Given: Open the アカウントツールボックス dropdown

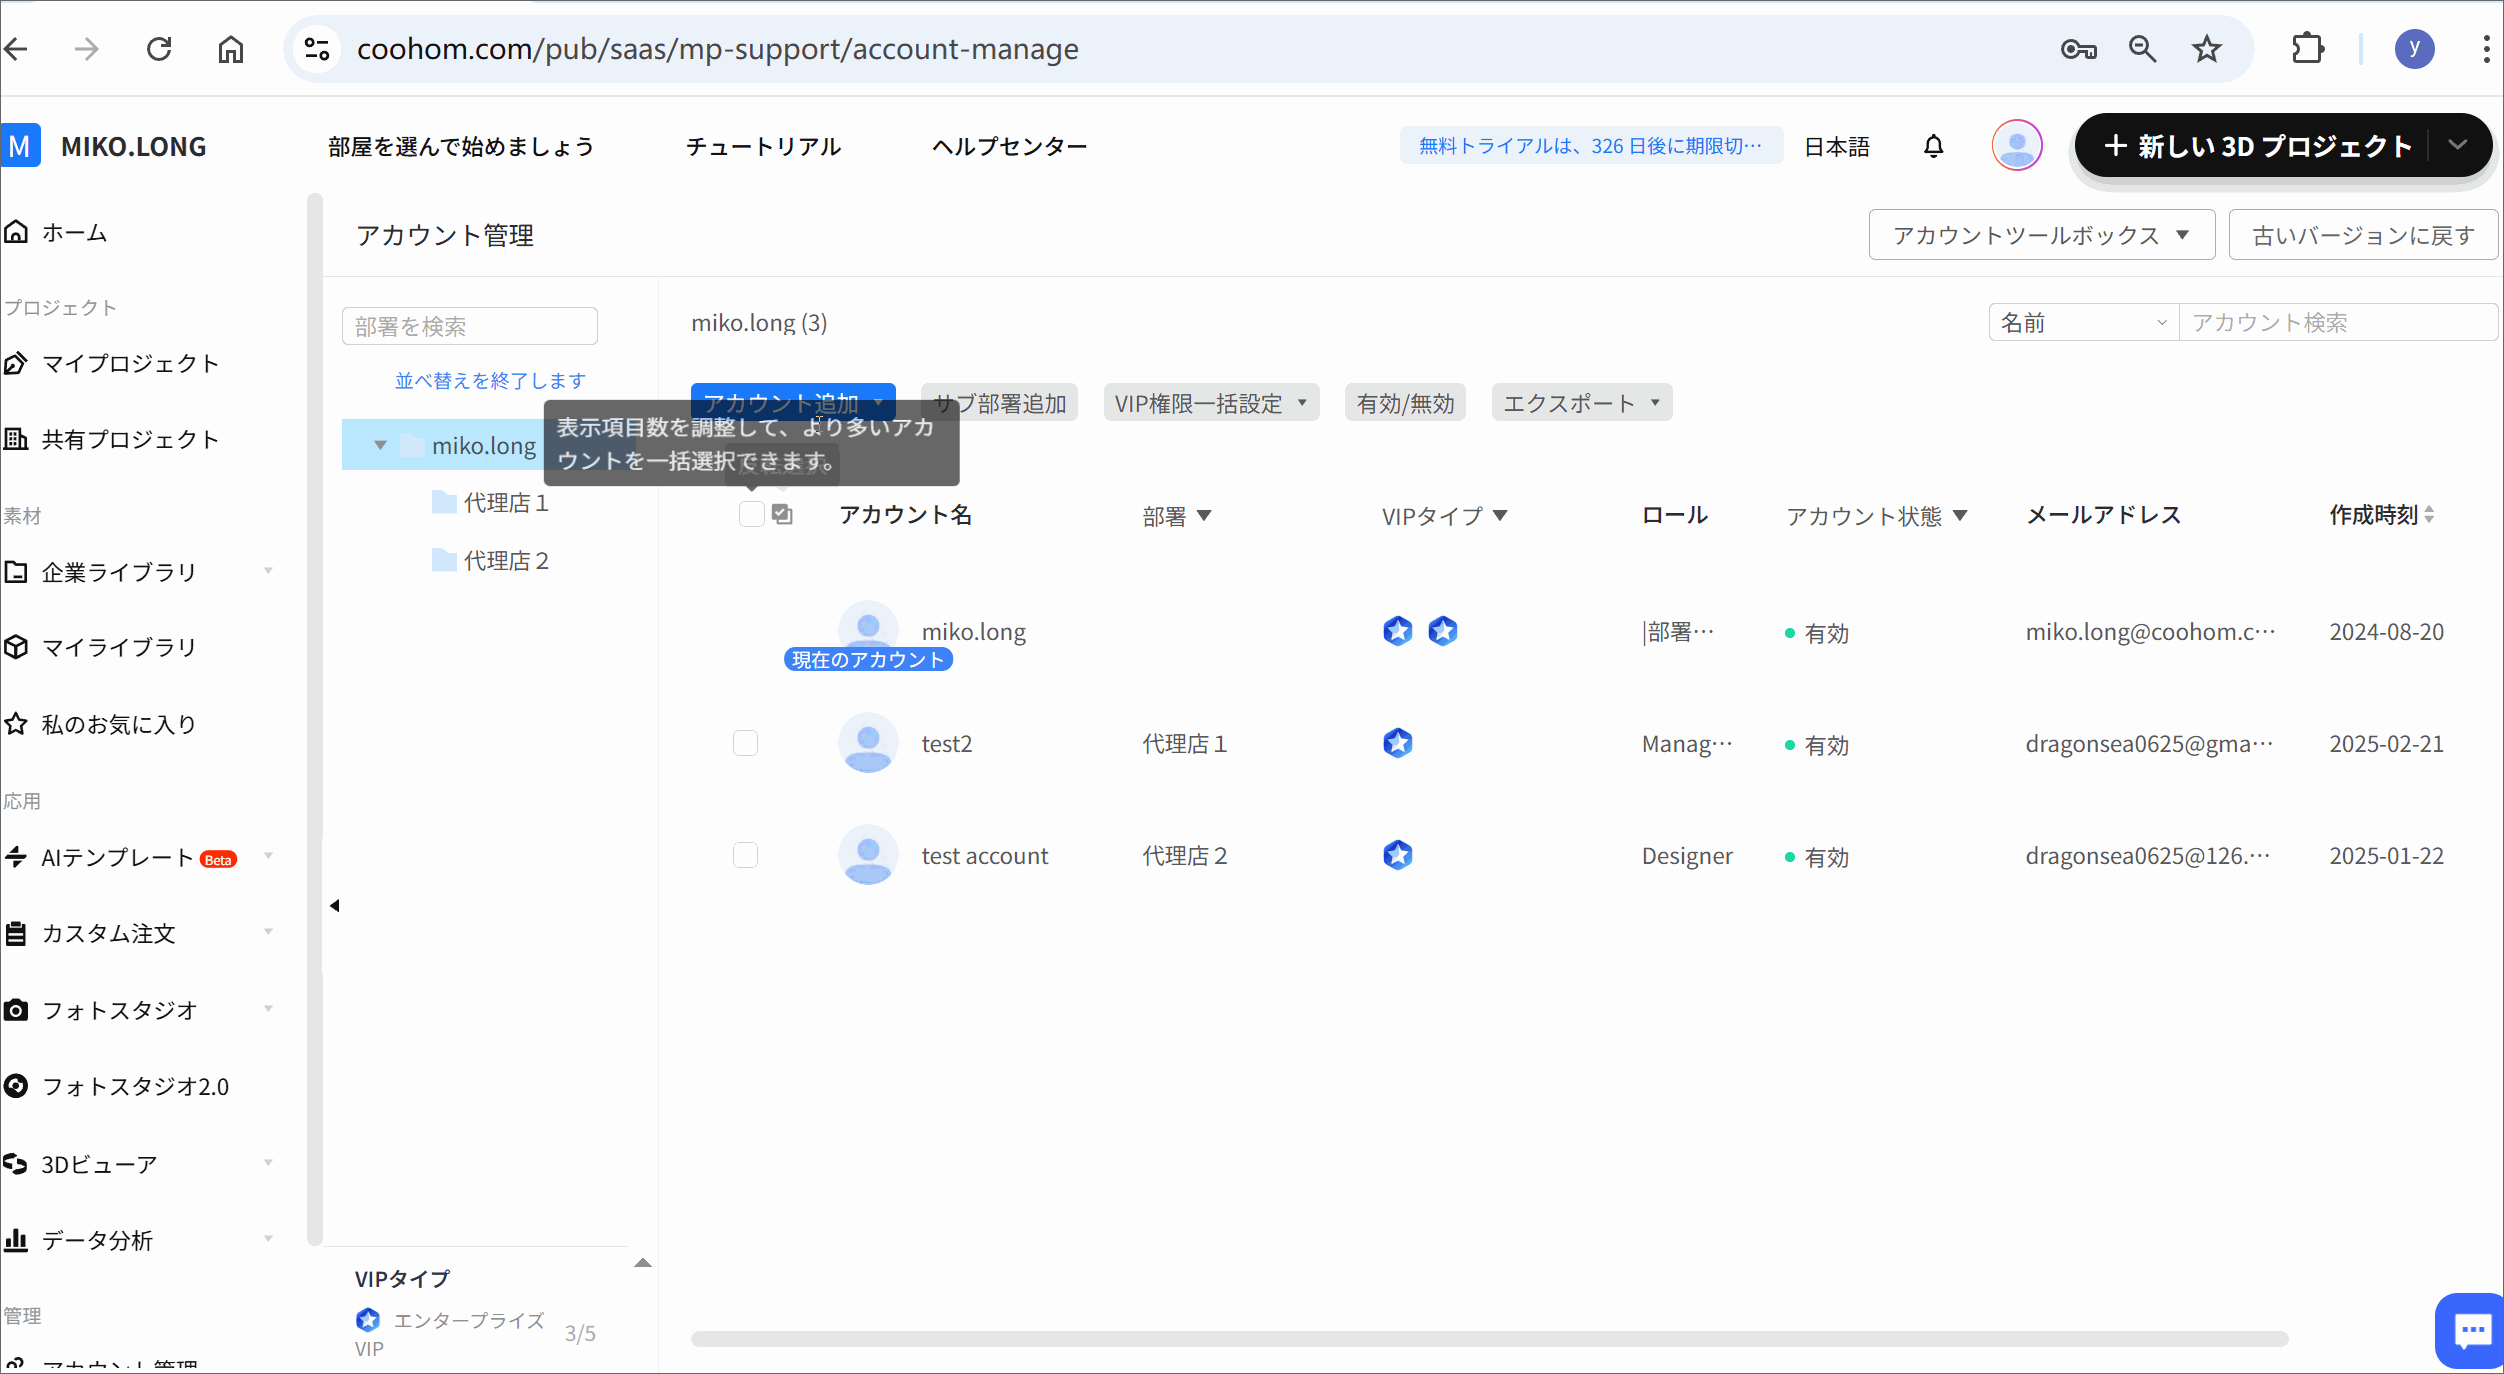Looking at the screenshot, I should (2041, 235).
